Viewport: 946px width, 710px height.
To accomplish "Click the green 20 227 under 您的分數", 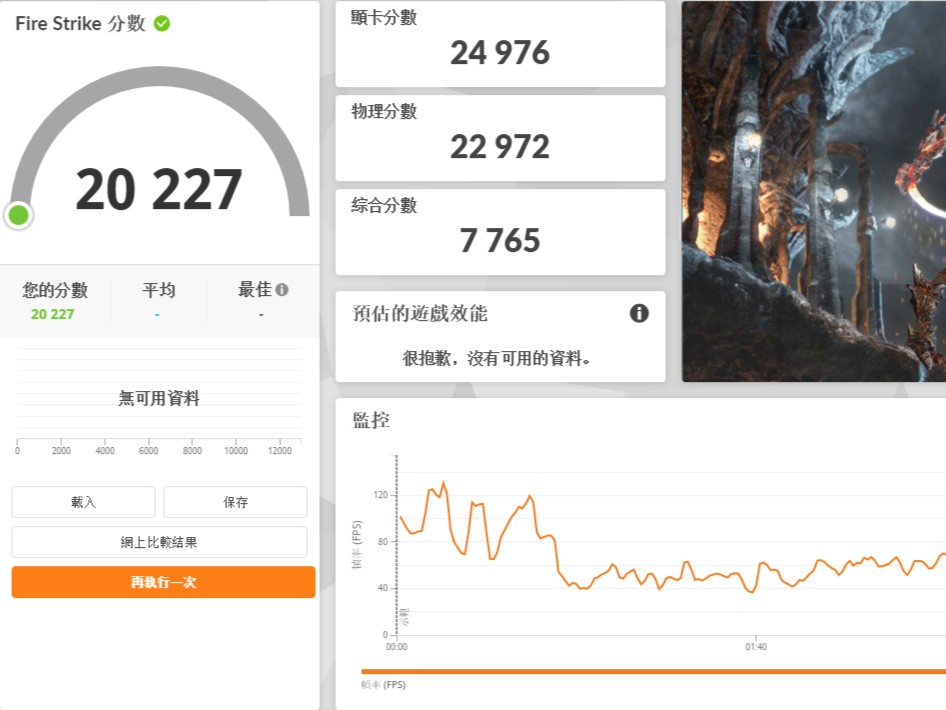I will pos(52,314).
